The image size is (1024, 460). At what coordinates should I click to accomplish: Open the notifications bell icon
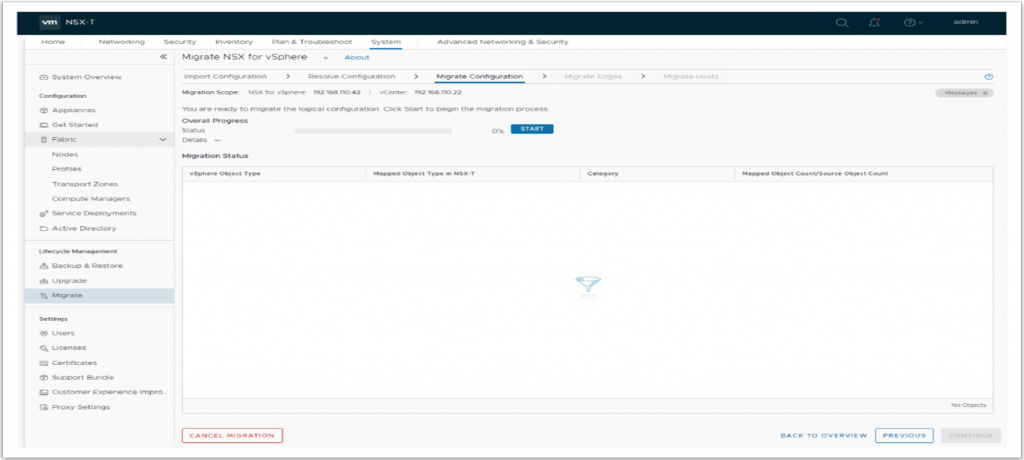click(x=874, y=23)
